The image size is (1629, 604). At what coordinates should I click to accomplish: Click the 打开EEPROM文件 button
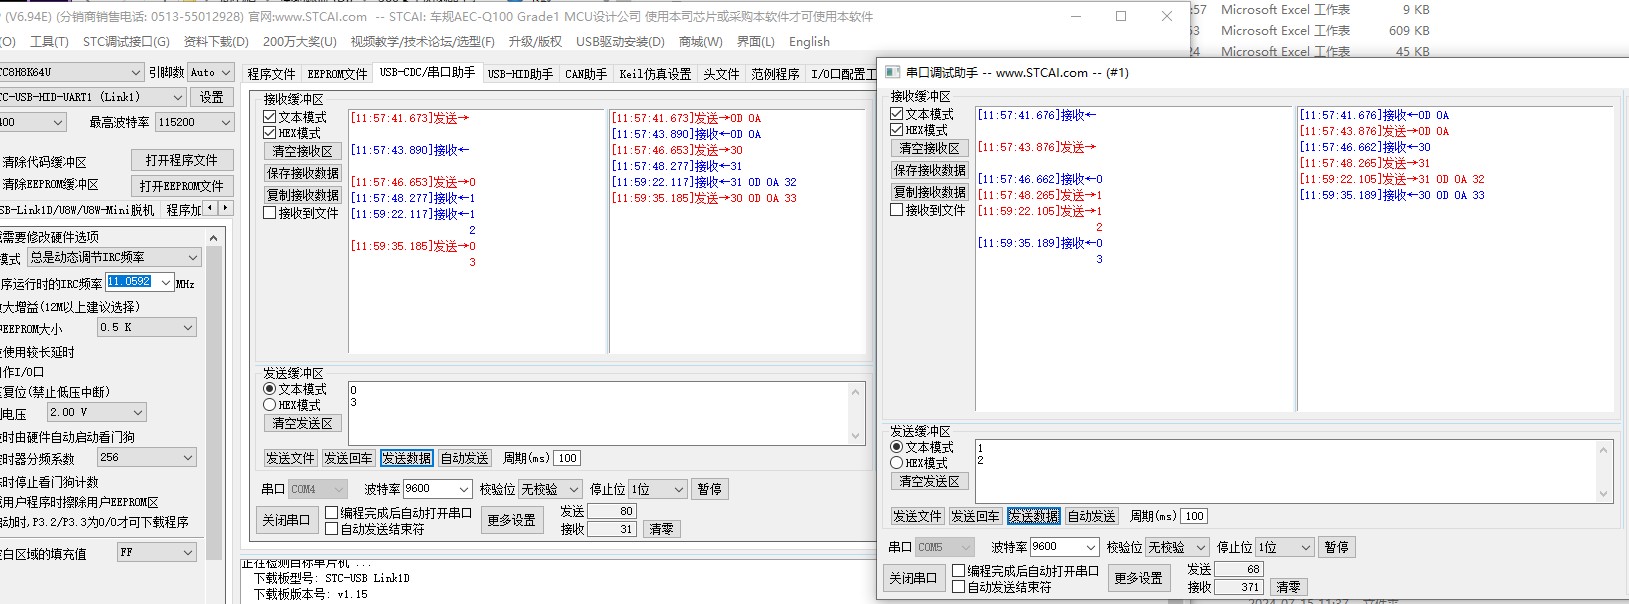(182, 186)
